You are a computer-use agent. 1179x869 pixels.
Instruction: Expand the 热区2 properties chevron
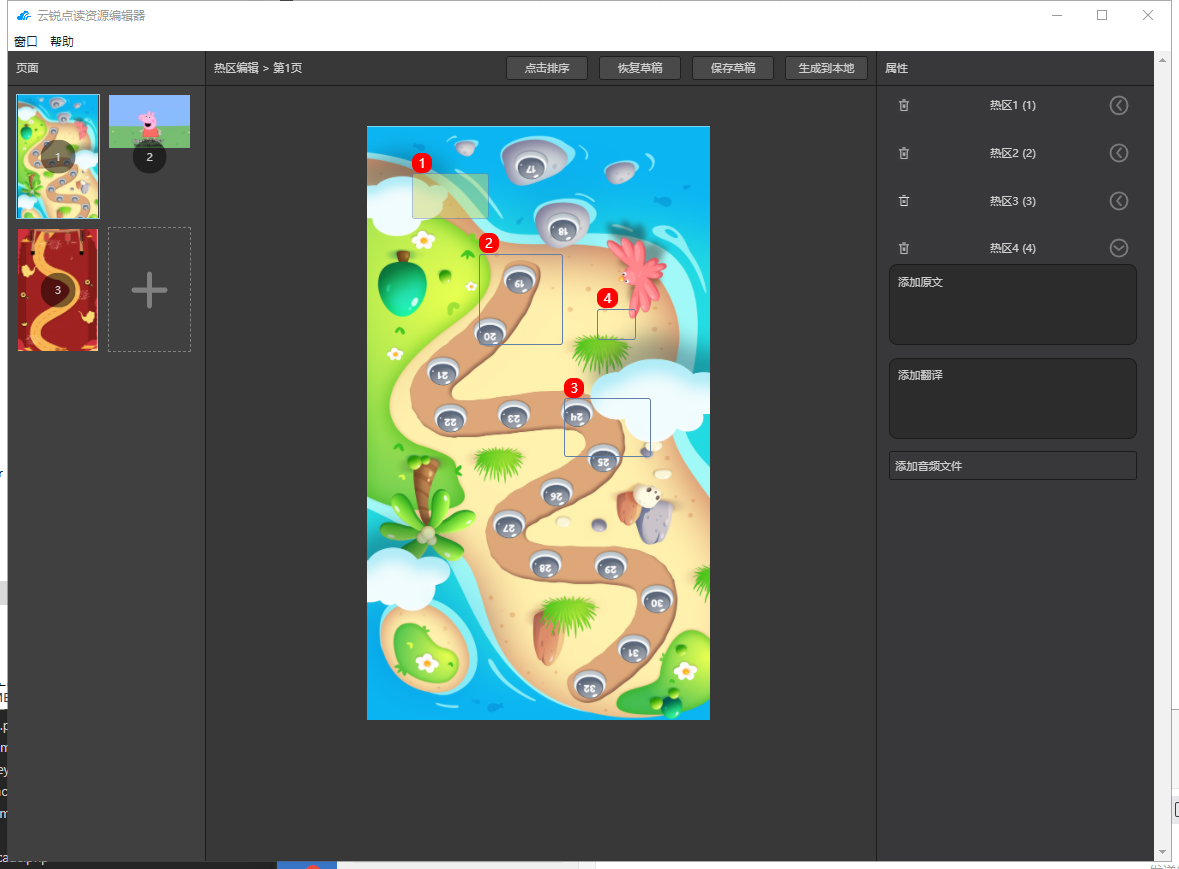click(x=1118, y=153)
